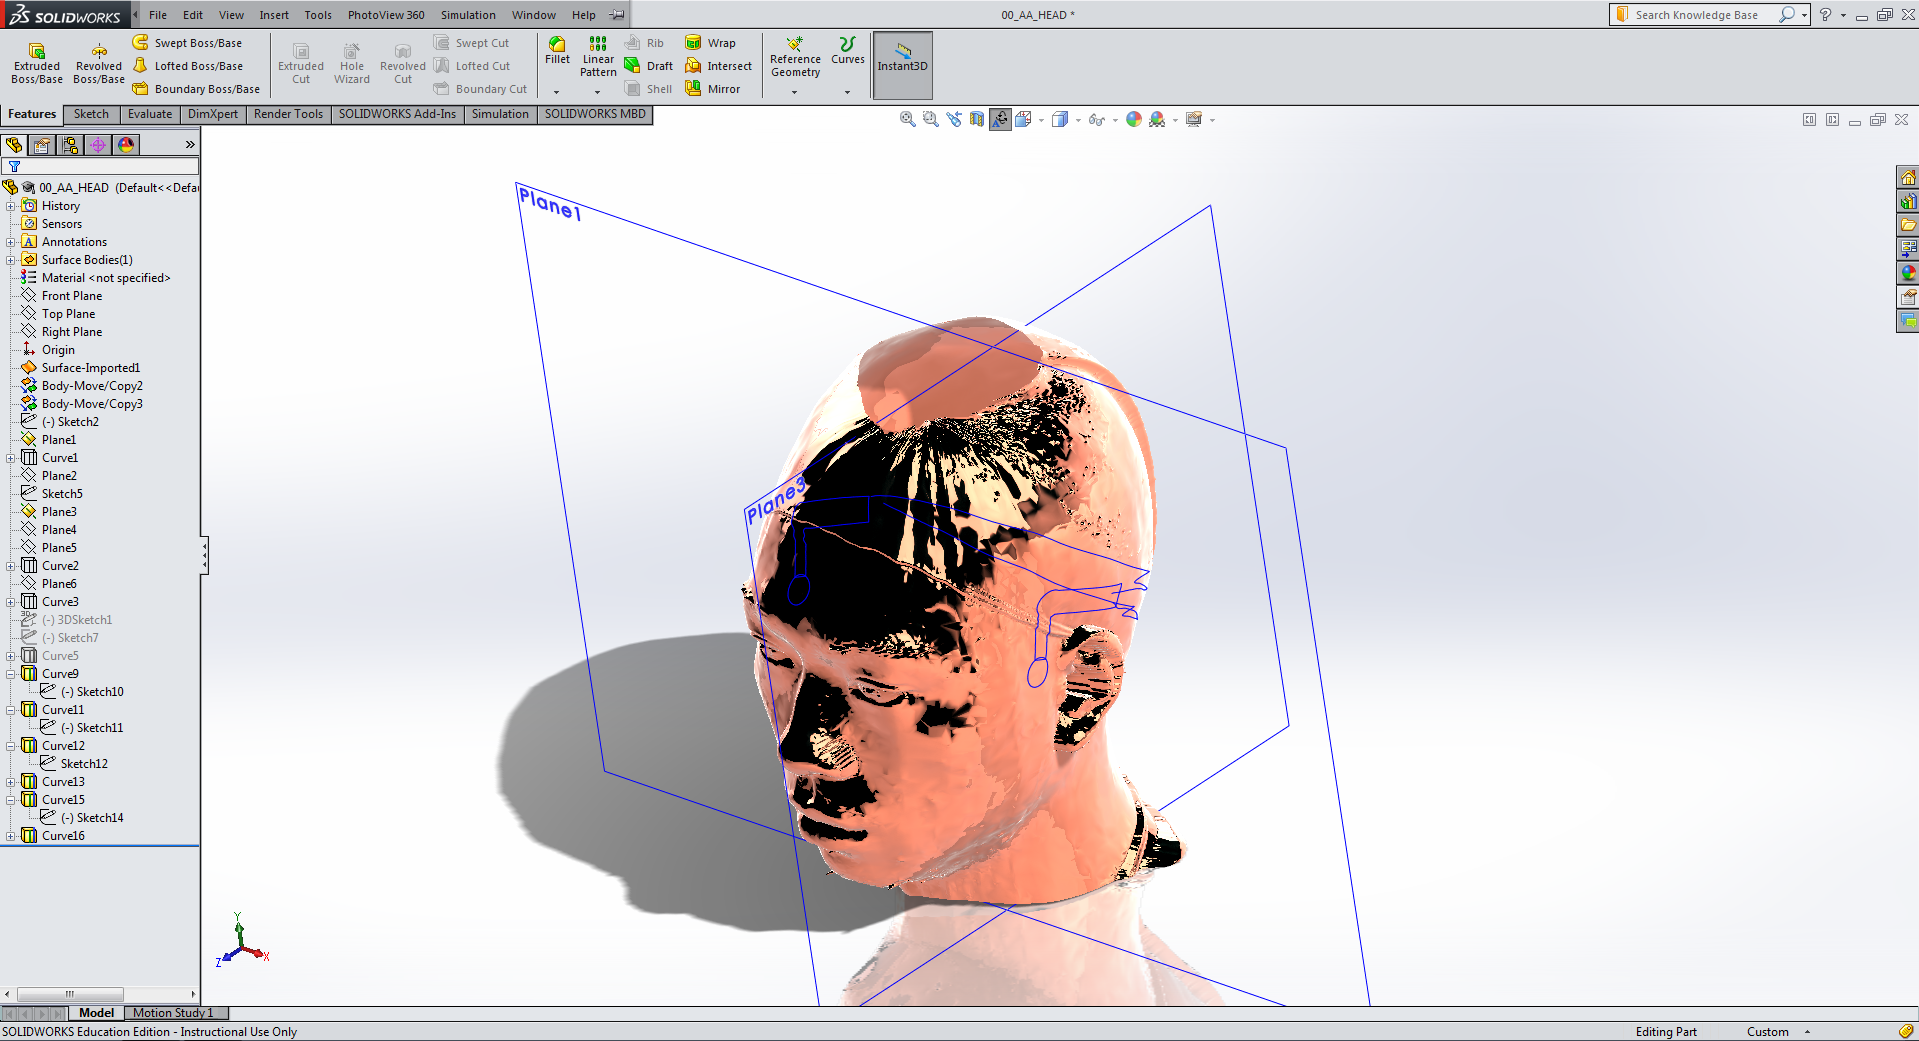Switch to the Render Tools tab
This screenshot has width=1919, height=1041.
(x=288, y=114)
